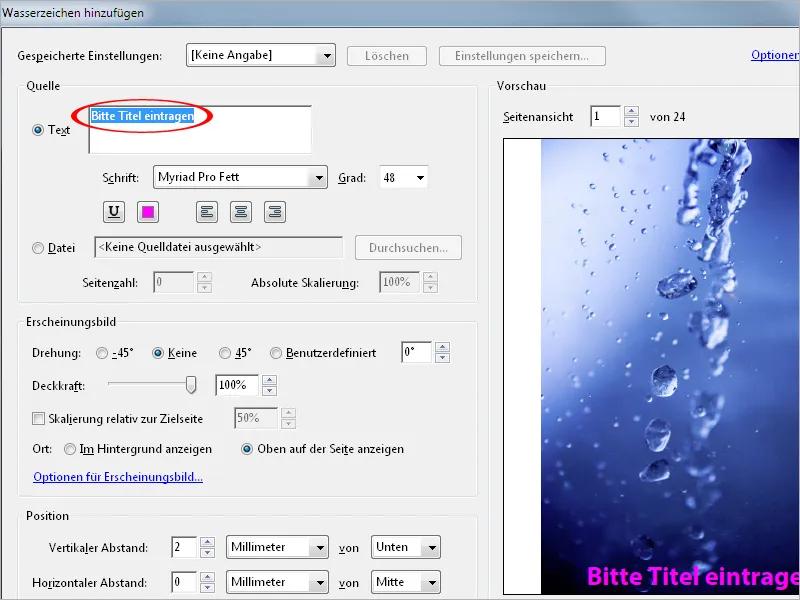Toggle underline formatting for watermark text
This screenshot has height=600, width=800.
(114, 212)
